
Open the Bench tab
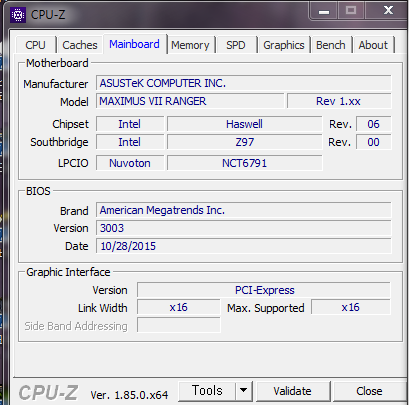pos(331,45)
